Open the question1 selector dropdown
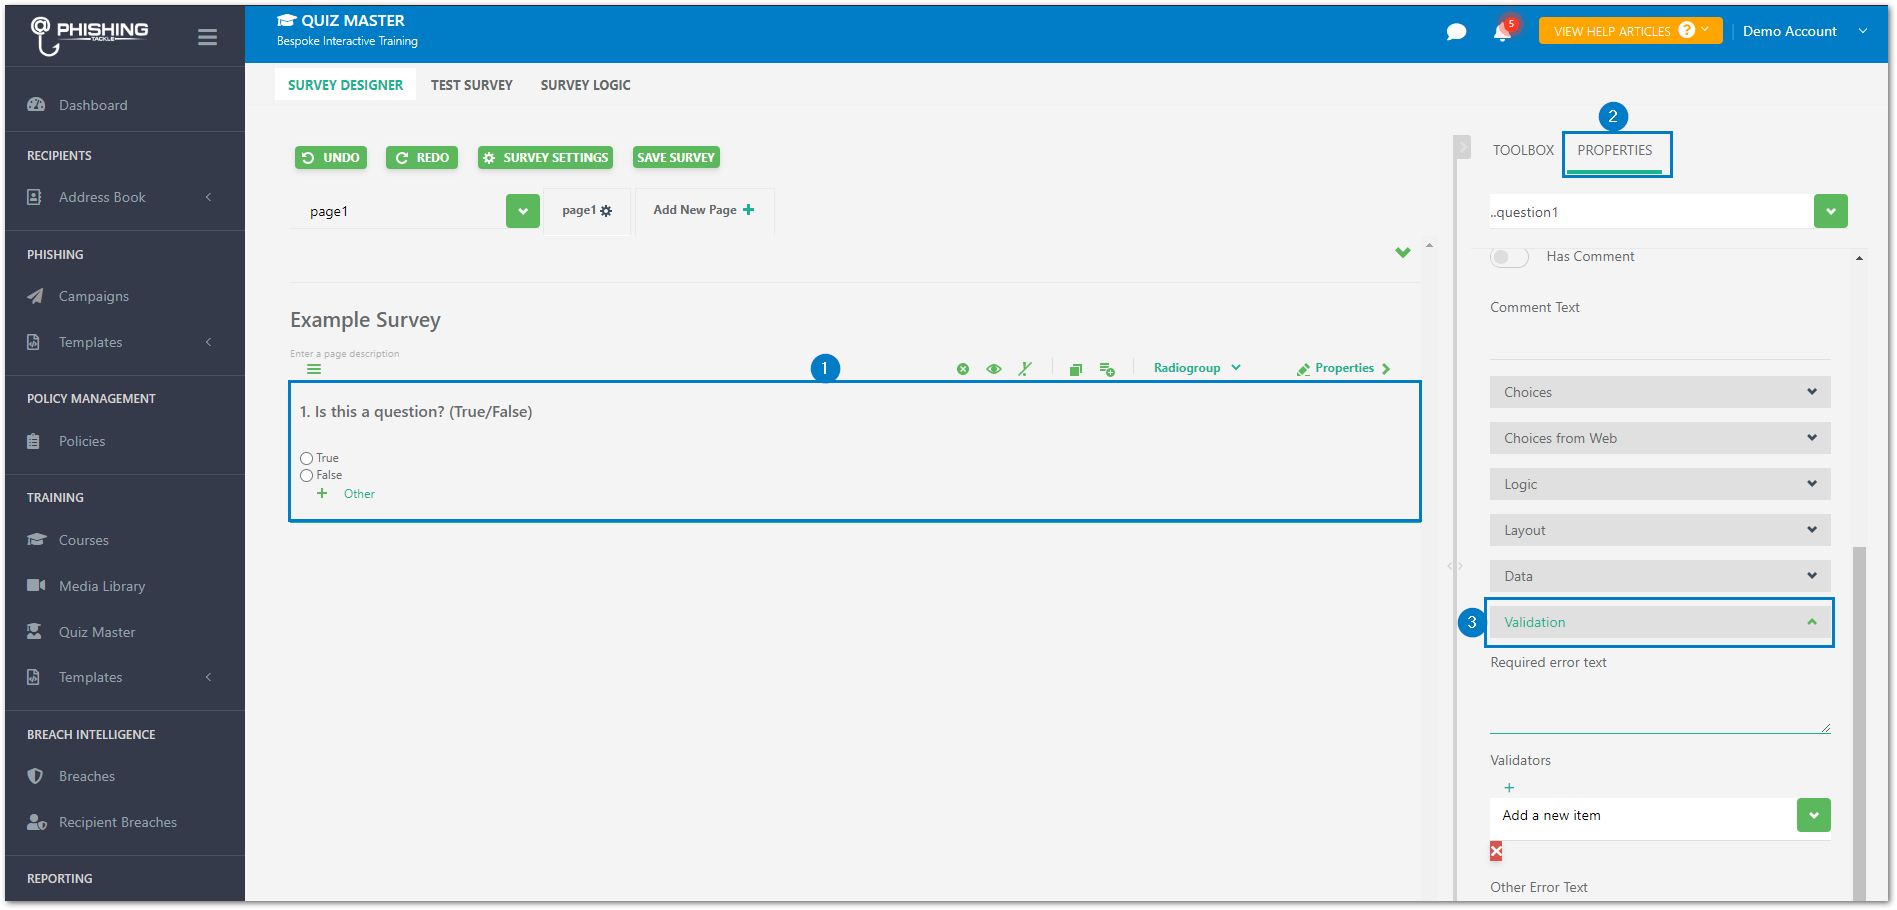 1831,211
